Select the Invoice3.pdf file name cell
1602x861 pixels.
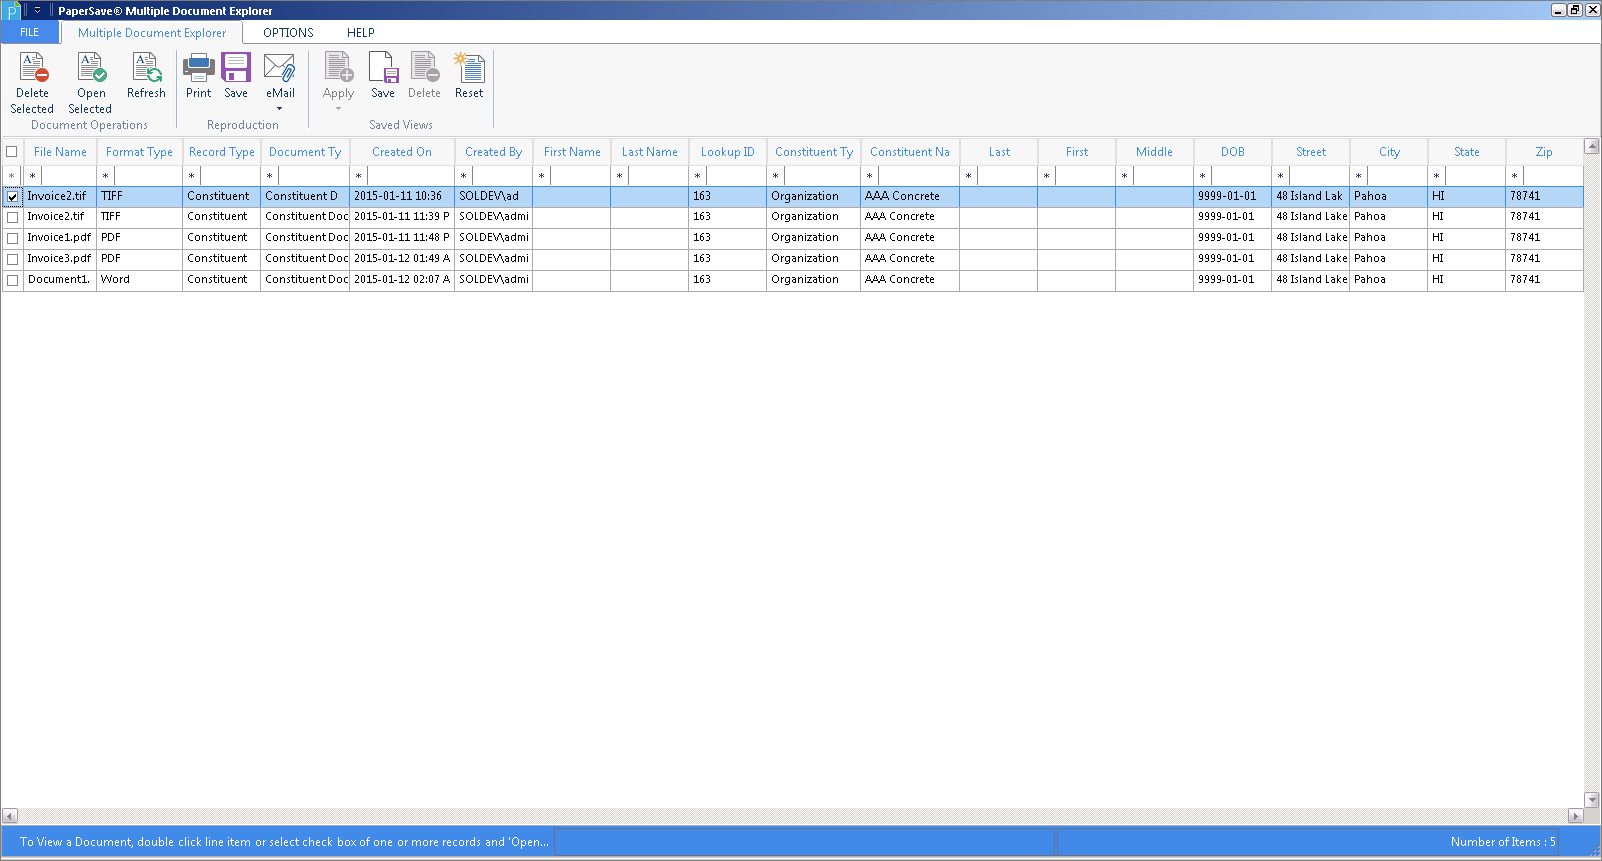(x=59, y=259)
